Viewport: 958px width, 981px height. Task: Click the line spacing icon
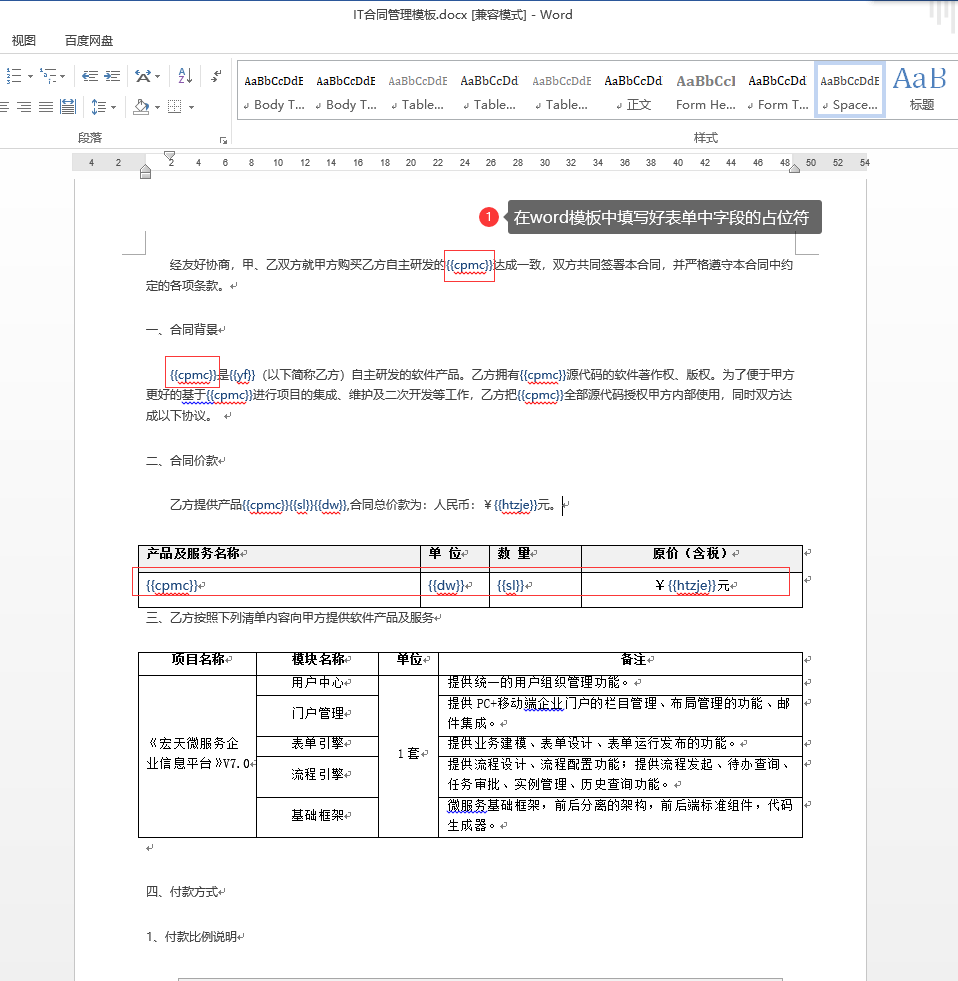(x=98, y=107)
